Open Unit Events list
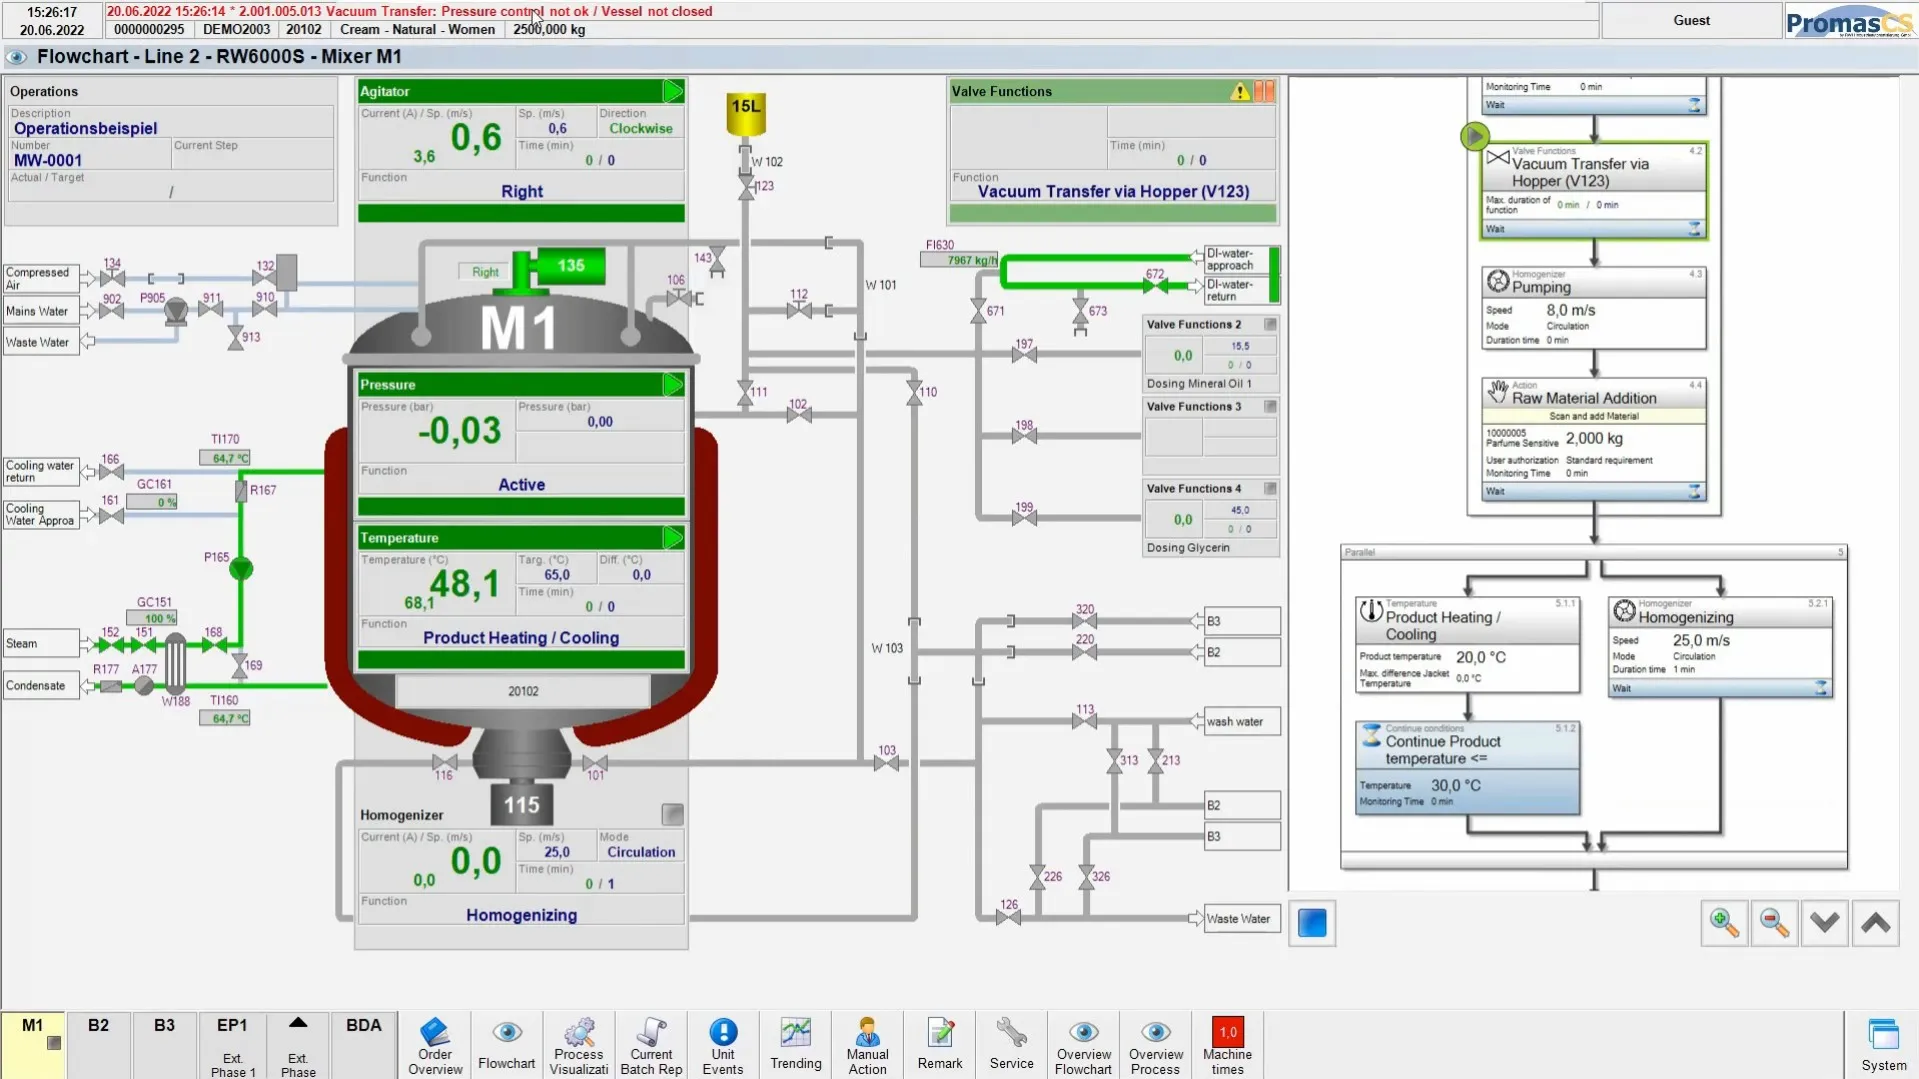Screen dimensions: 1919x1079 coord(722,1044)
